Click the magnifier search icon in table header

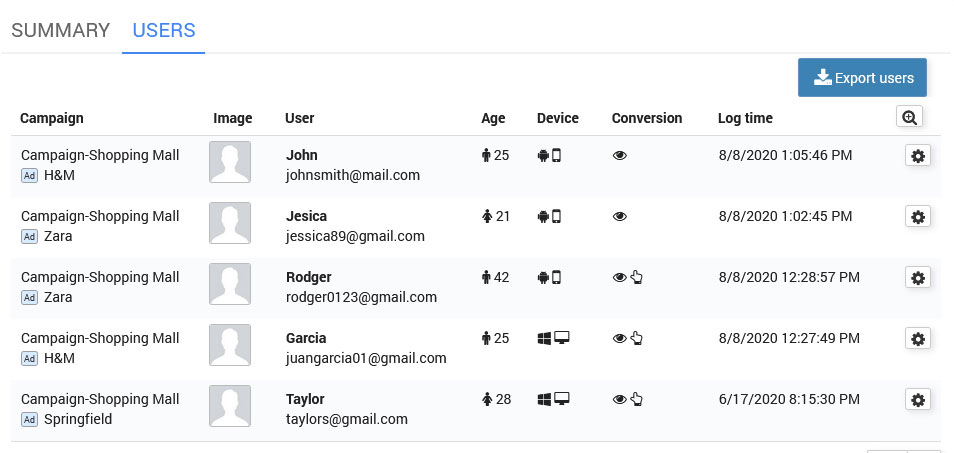909,117
